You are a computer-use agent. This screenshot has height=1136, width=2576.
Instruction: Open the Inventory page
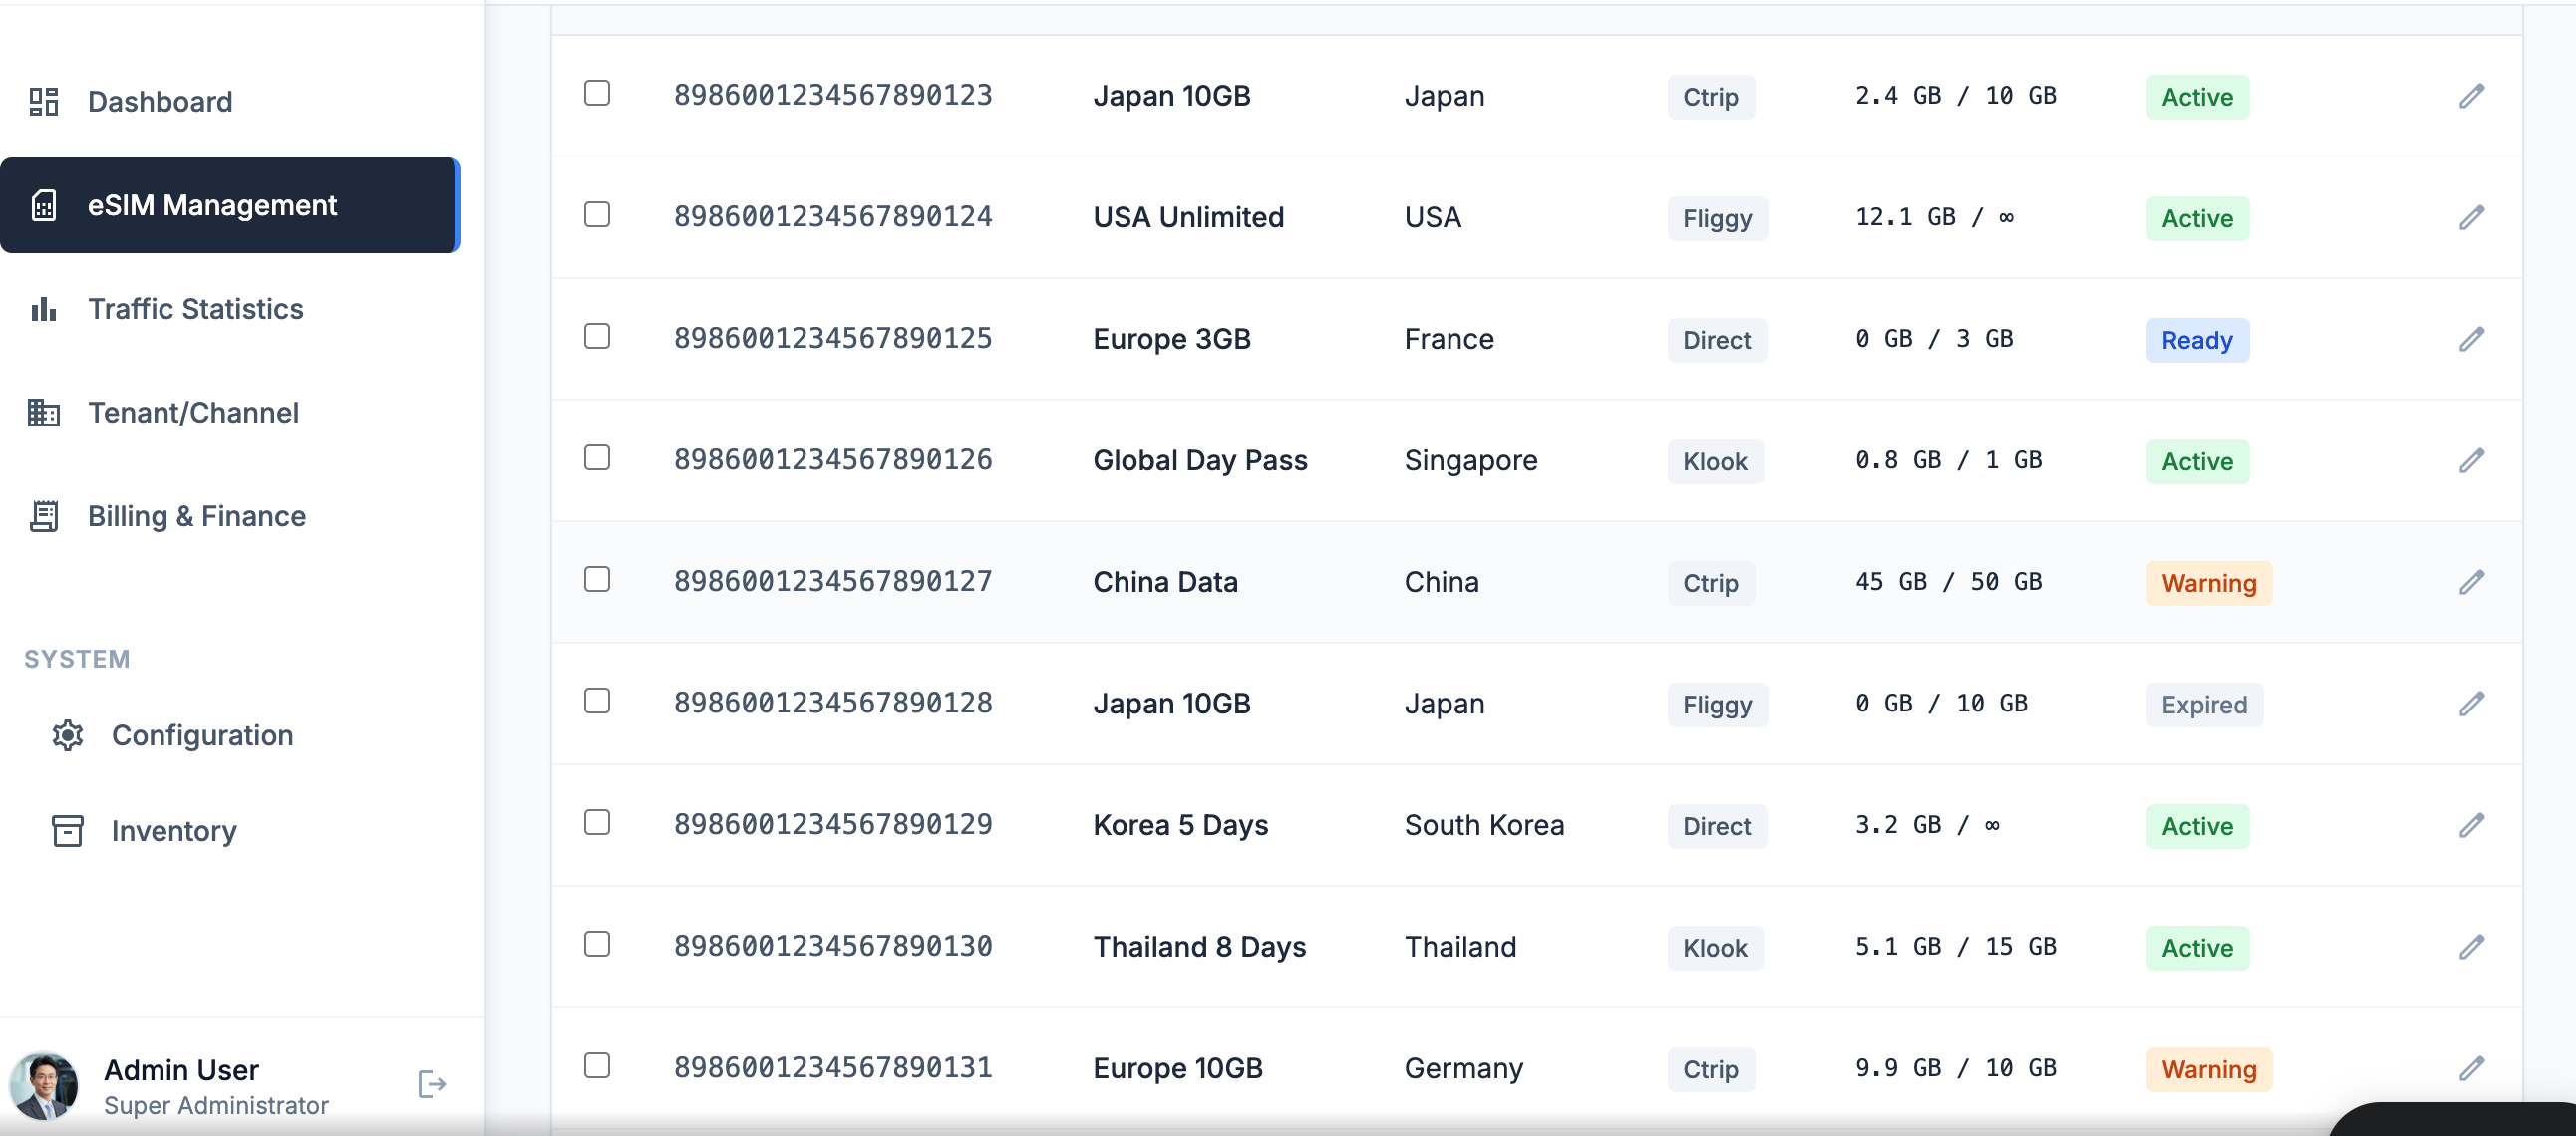pos(174,831)
